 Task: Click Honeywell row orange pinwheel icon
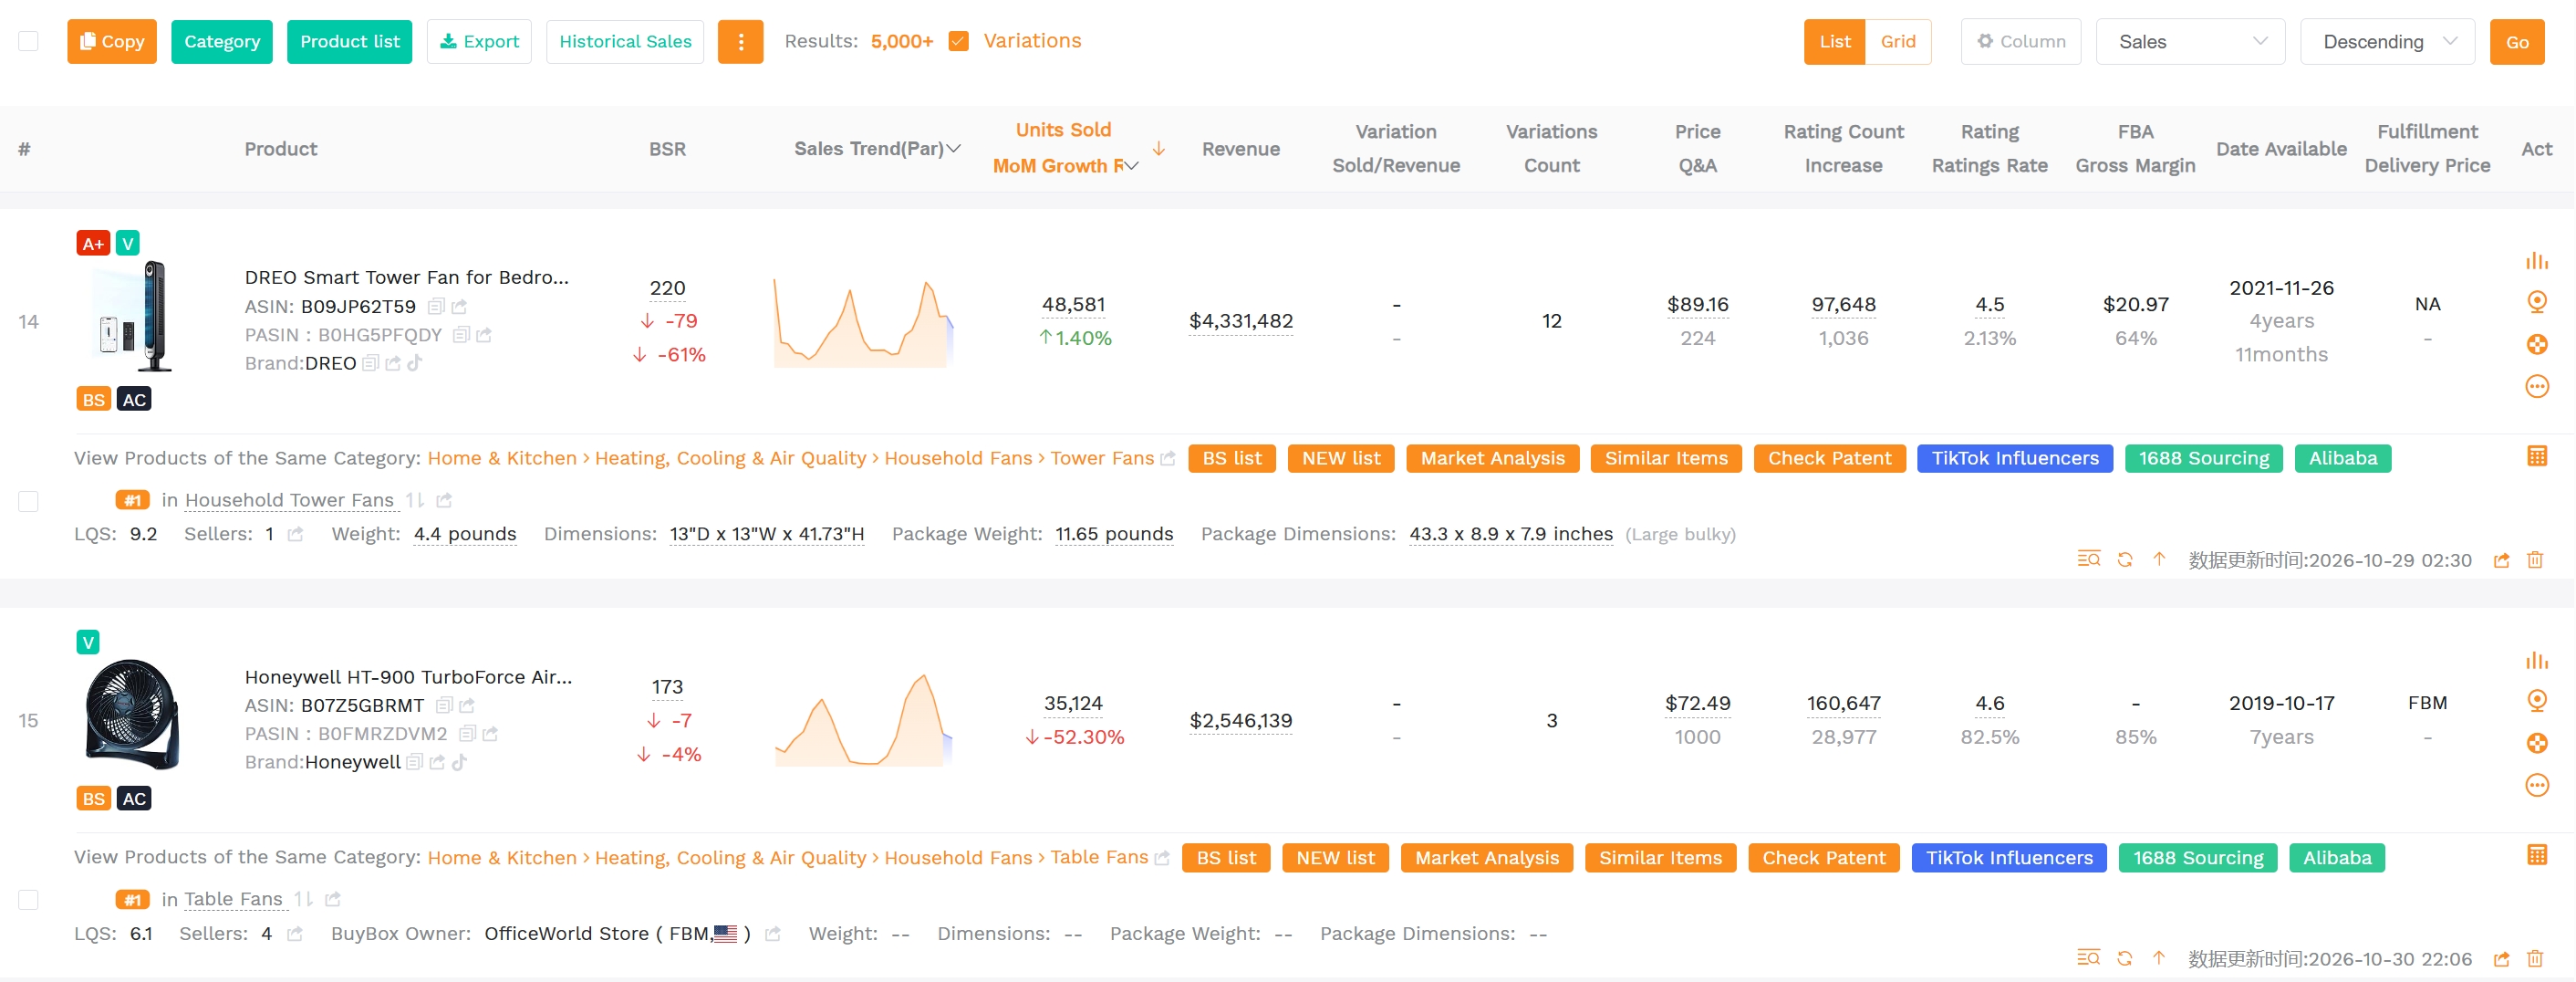coord(2536,744)
